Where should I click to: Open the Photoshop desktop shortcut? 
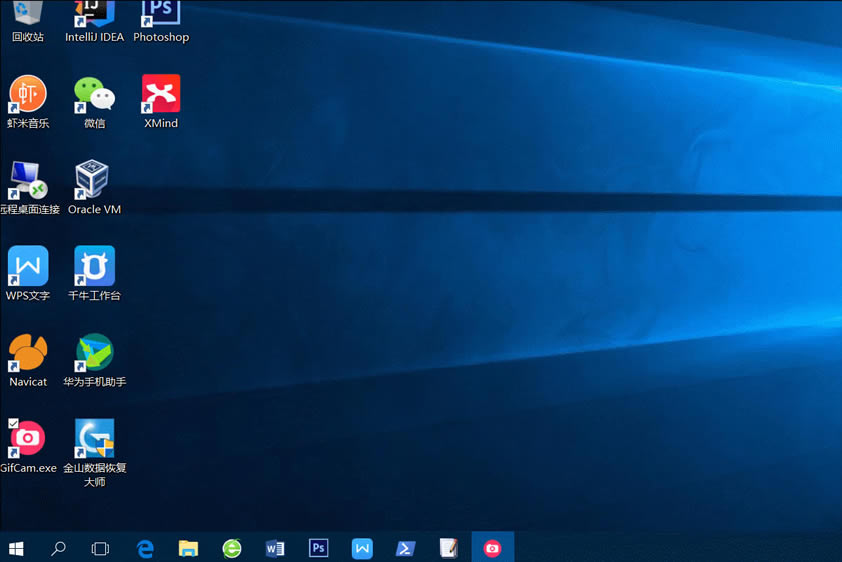pyautogui.click(x=161, y=14)
